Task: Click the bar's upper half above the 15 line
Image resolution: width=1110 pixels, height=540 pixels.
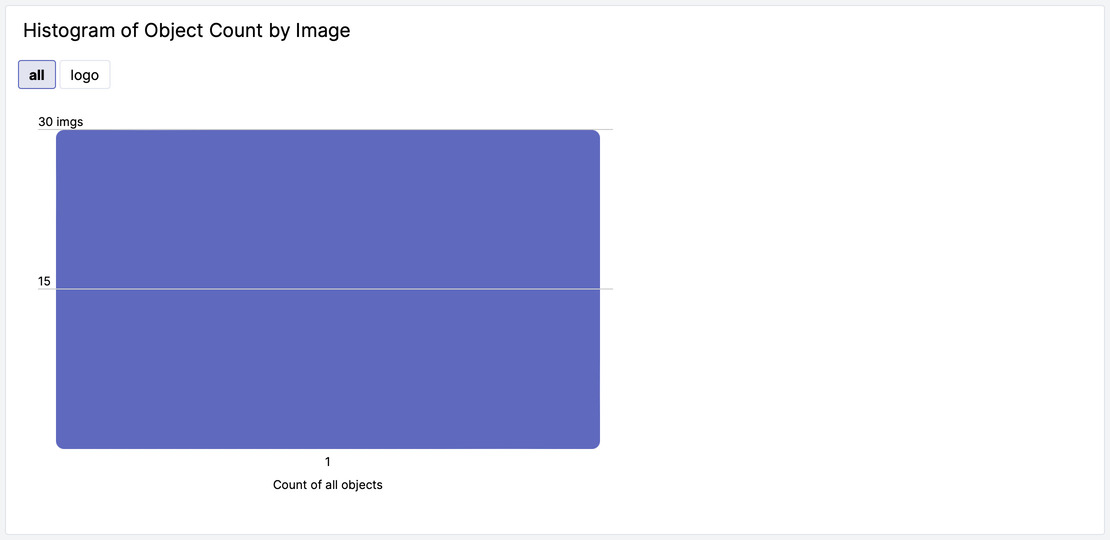Action: point(328,210)
